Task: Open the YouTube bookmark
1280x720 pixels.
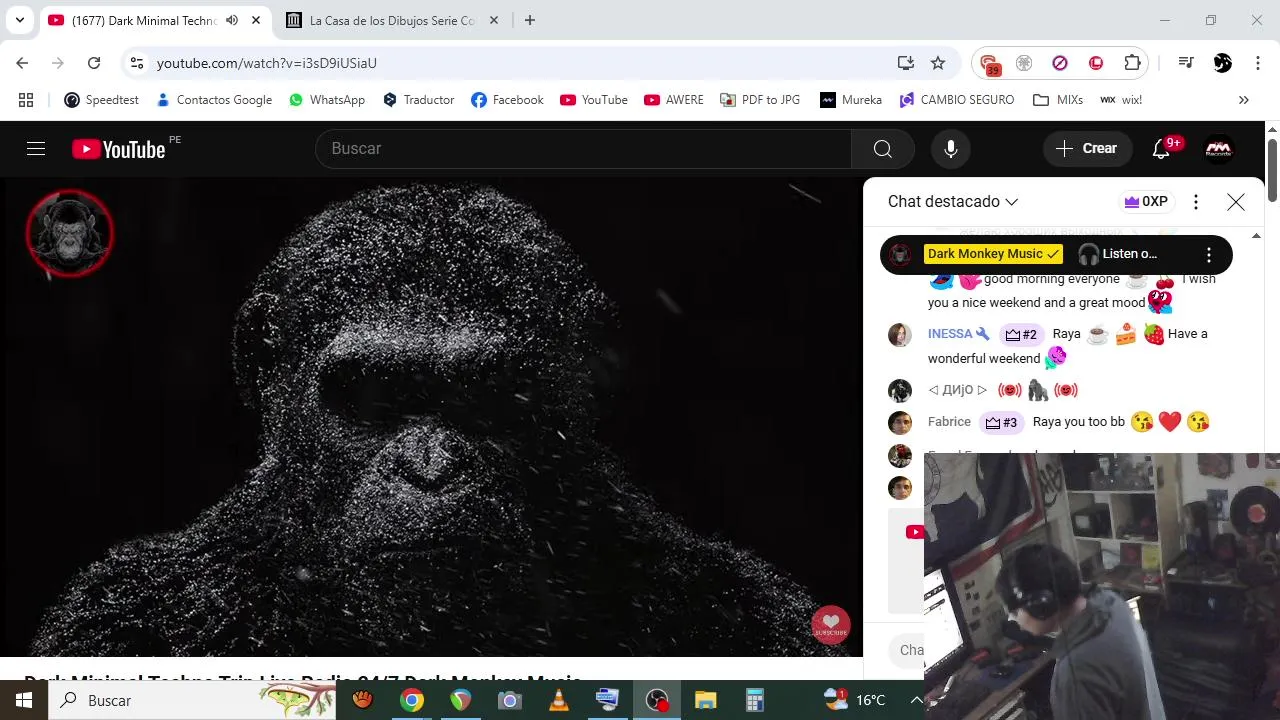Action: tap(594, 100)
